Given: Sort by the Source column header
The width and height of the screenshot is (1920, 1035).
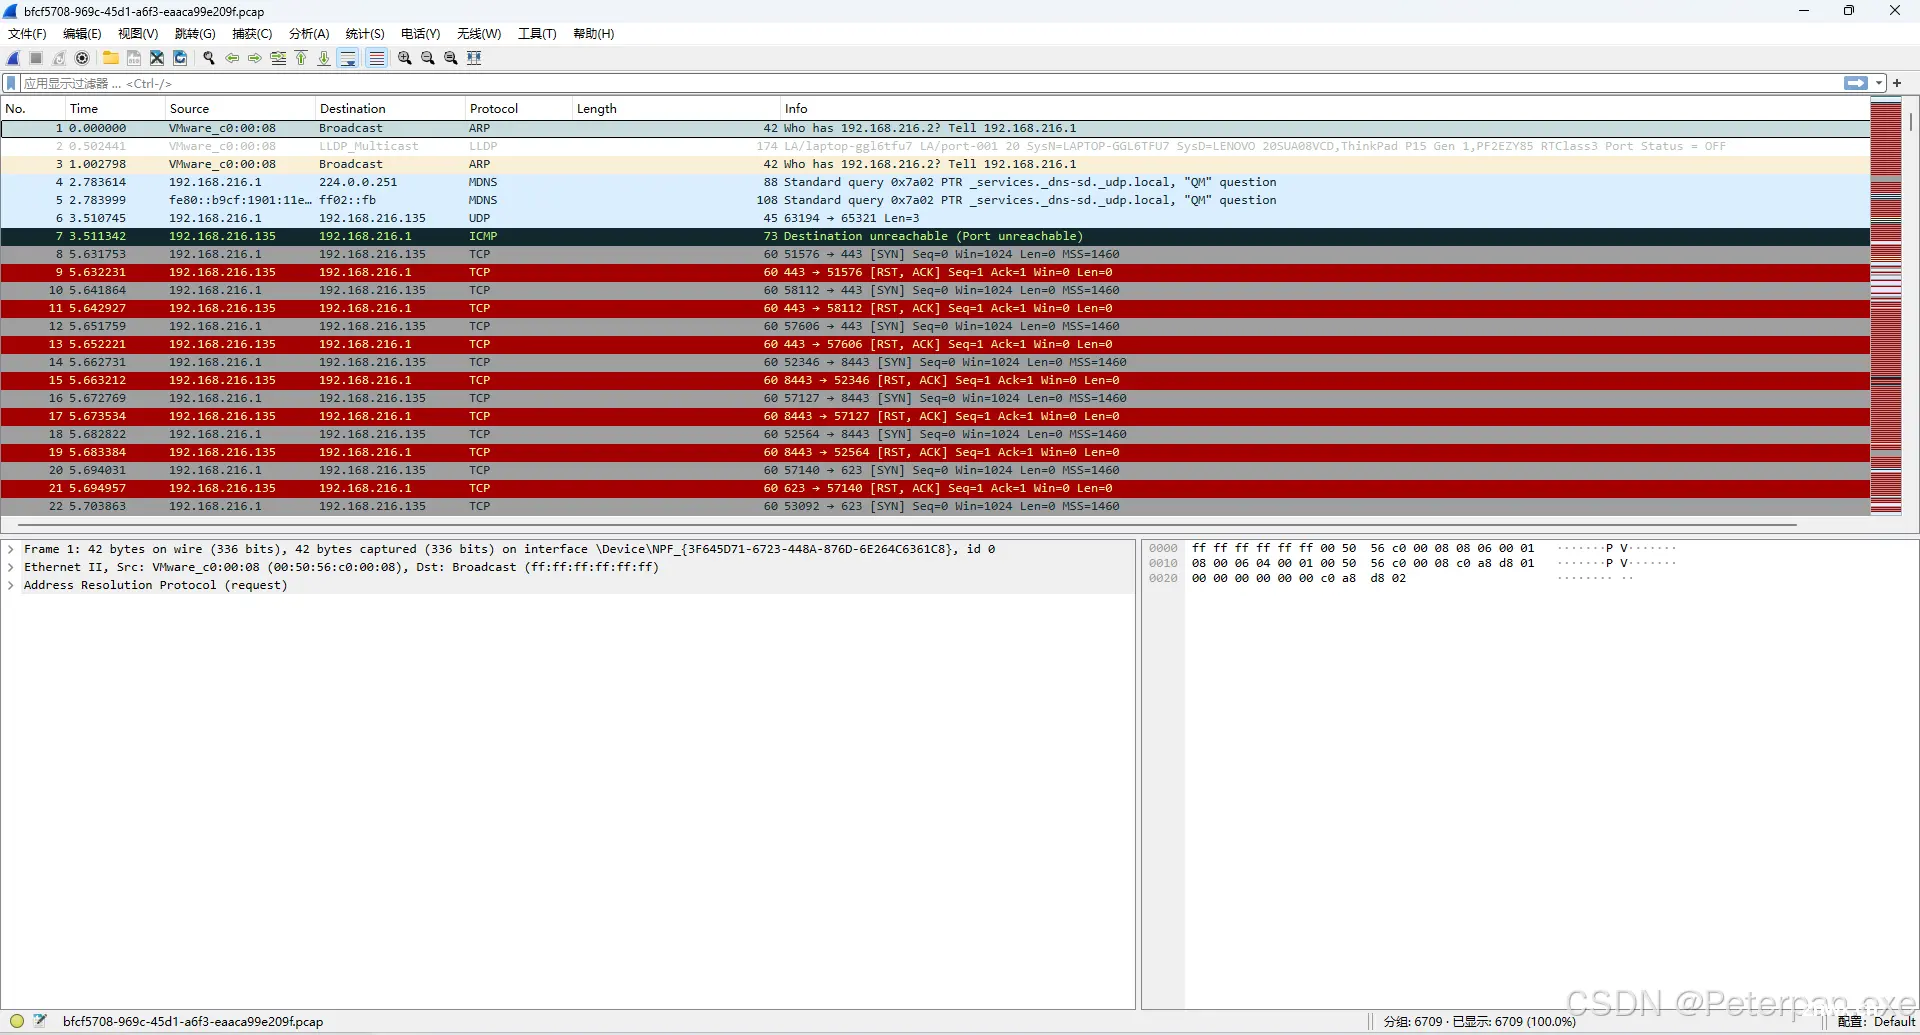Looking at the screenshot, I should pos(239,108).
